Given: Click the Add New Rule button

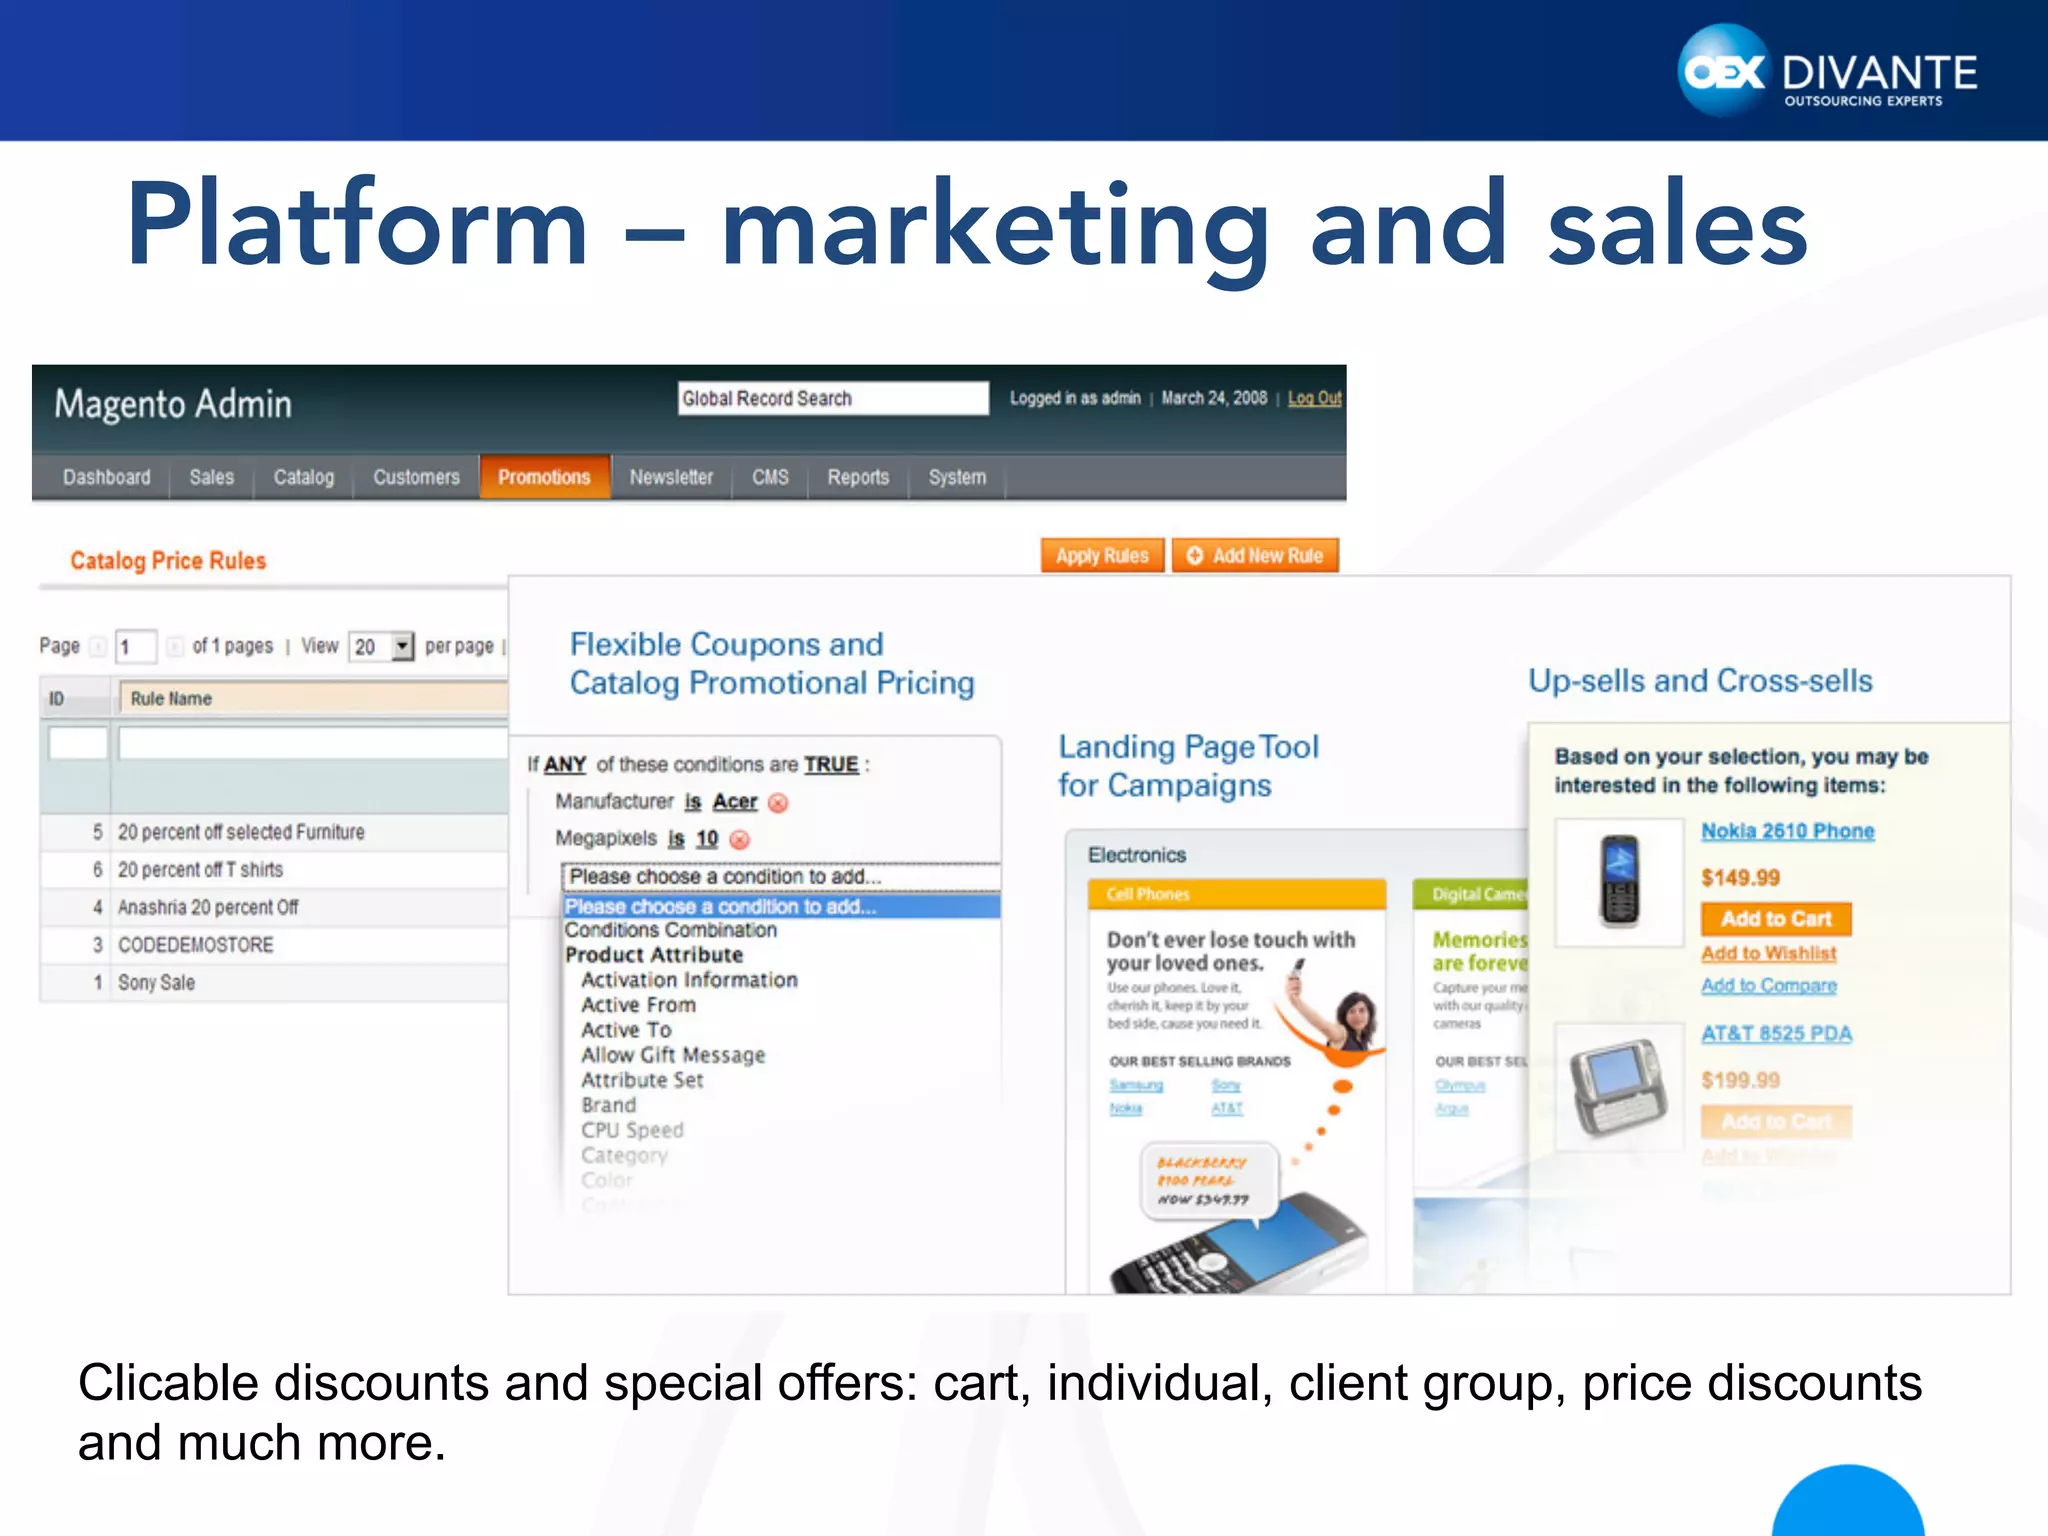Looking at the screenshot, I should [x=1255, y=556].
